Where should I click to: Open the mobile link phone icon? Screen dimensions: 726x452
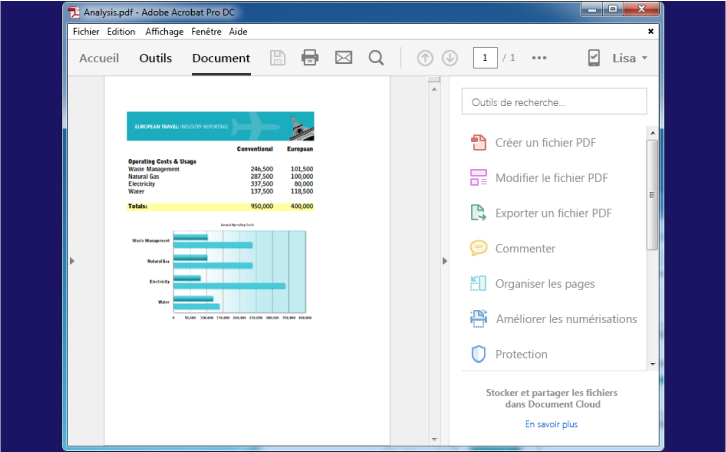pos(594,58)
